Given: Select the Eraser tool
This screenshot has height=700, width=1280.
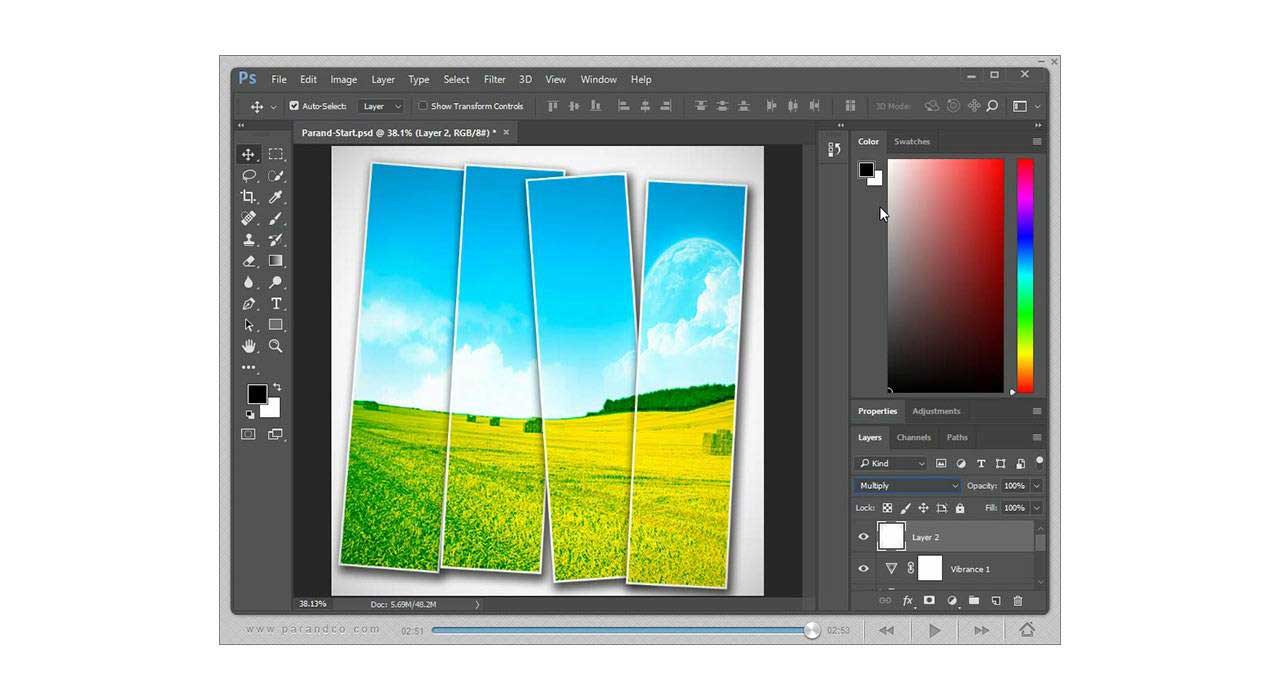Looking at the screenshot, I should (x=249, y=260).
